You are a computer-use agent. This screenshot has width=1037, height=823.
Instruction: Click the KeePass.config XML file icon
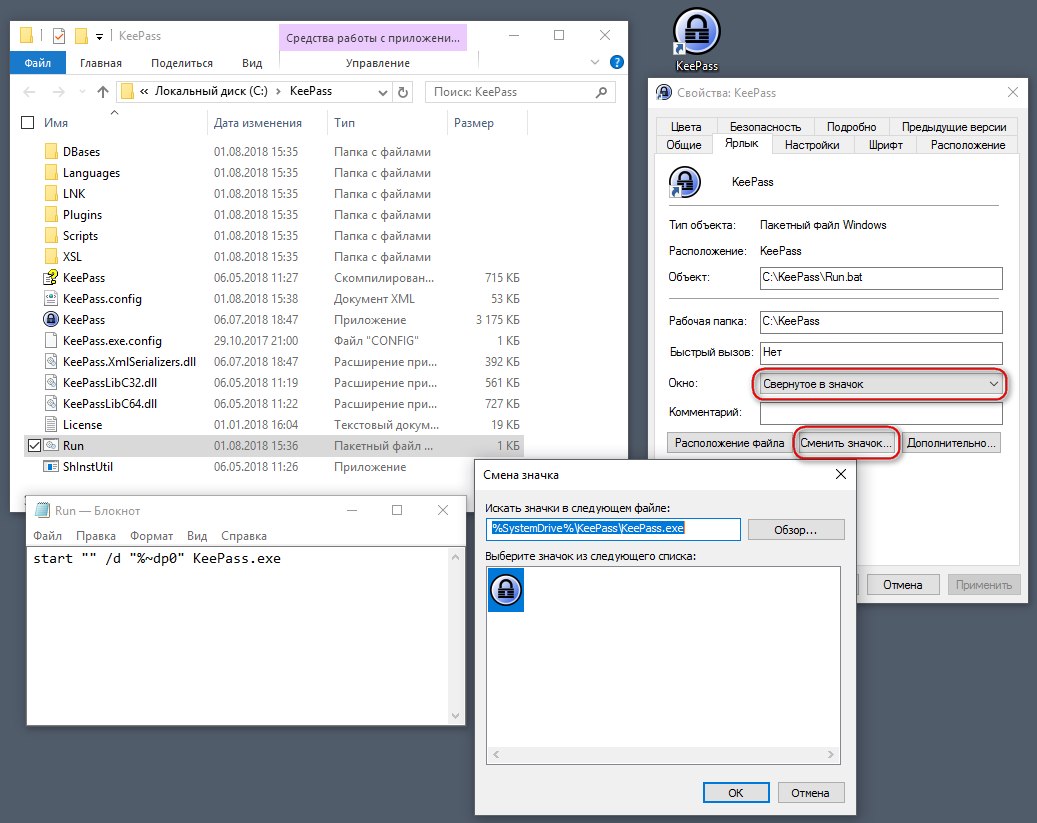pyautogui.click(x=51, y=298)
